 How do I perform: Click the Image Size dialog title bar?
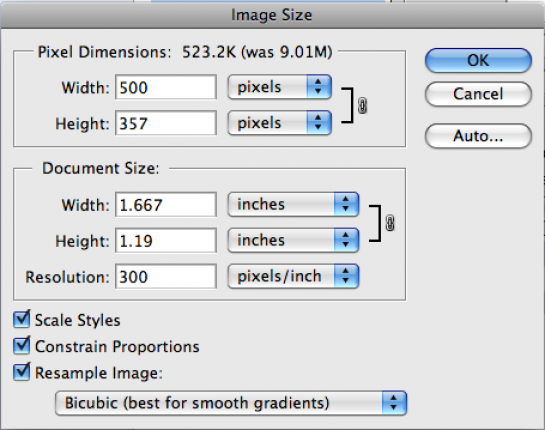[272, 15]
